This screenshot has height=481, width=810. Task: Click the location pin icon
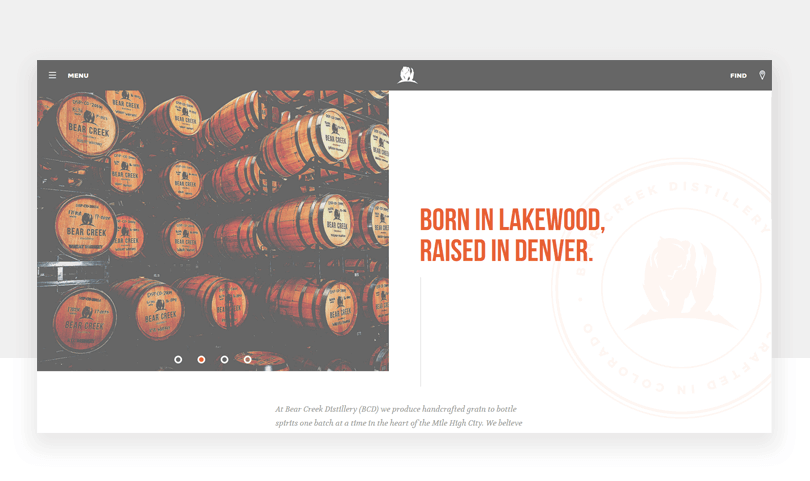click(762, 75)
